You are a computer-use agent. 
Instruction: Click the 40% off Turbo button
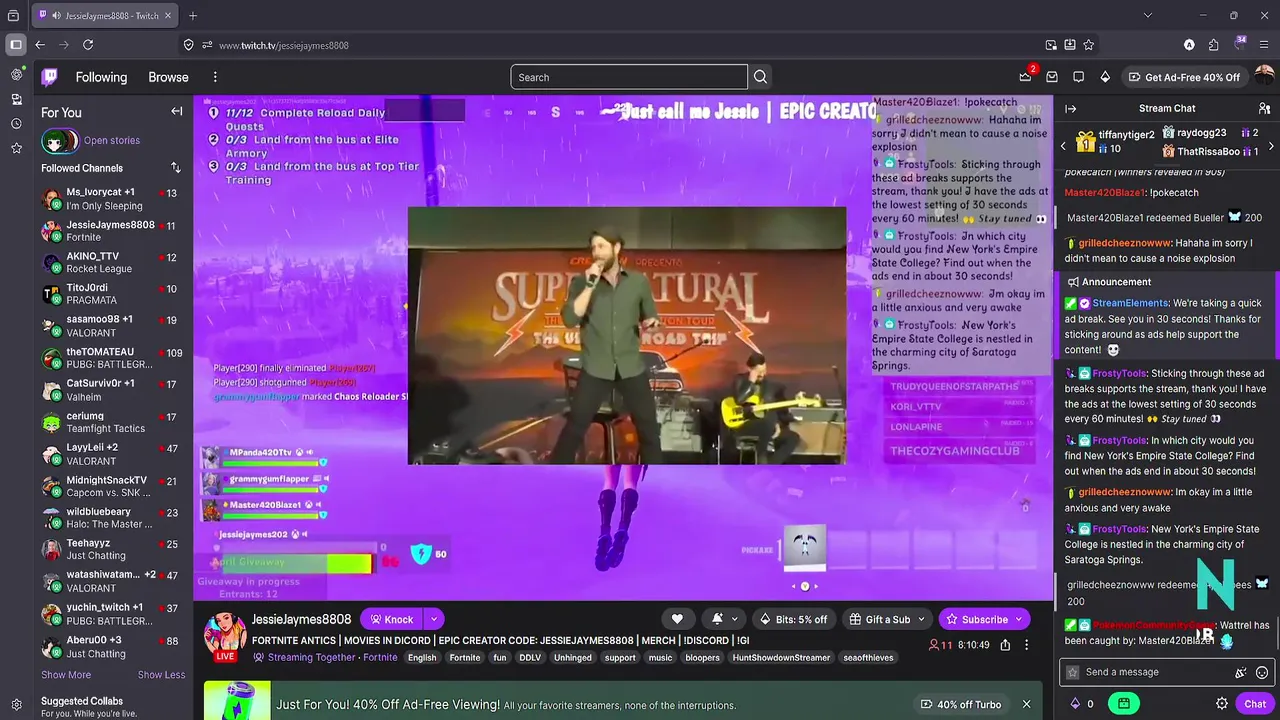coord(960,704)
